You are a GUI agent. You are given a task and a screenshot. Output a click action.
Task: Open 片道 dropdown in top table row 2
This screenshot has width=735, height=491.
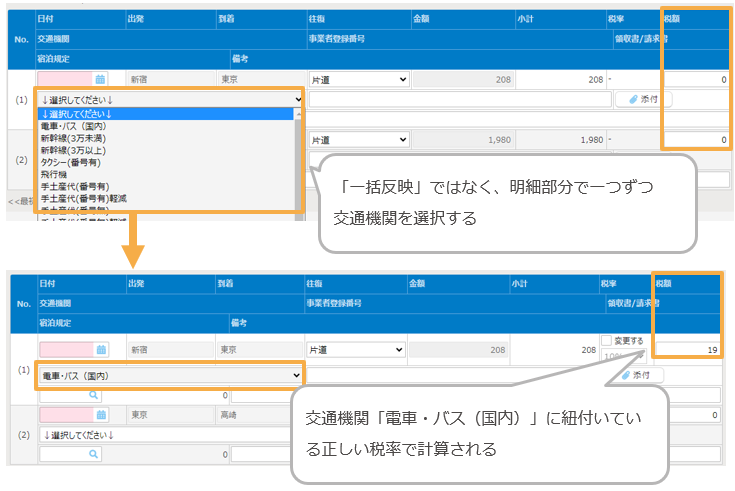(358, 140)
